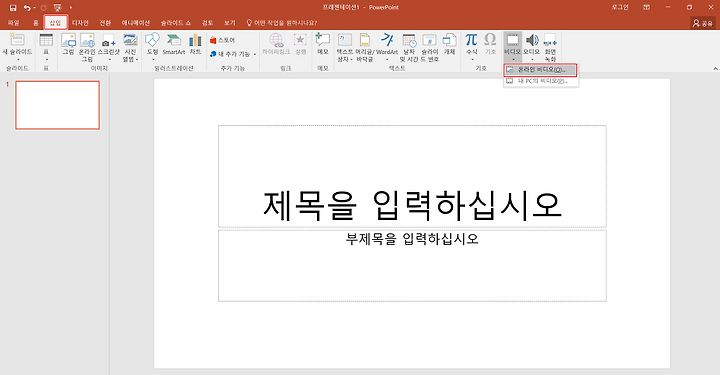720x375 pixels.
Task: Open the 파일 (File) tab
Action: click(13, 22)
